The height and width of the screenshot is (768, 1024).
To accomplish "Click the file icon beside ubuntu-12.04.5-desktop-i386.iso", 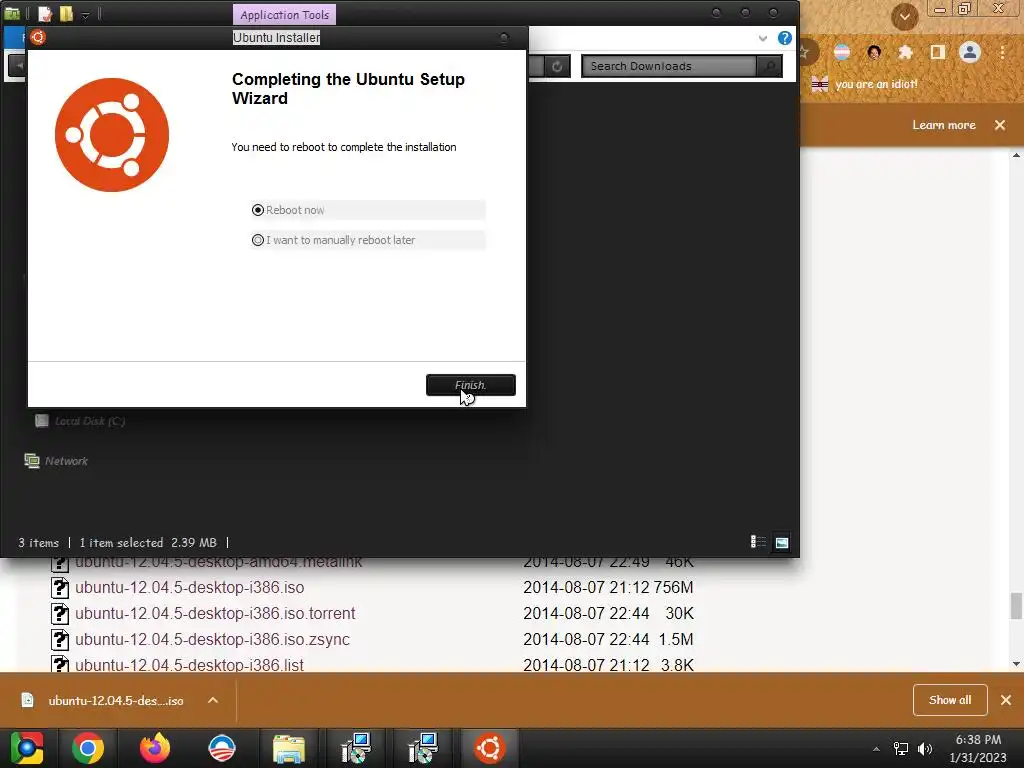I will point(60,588).
